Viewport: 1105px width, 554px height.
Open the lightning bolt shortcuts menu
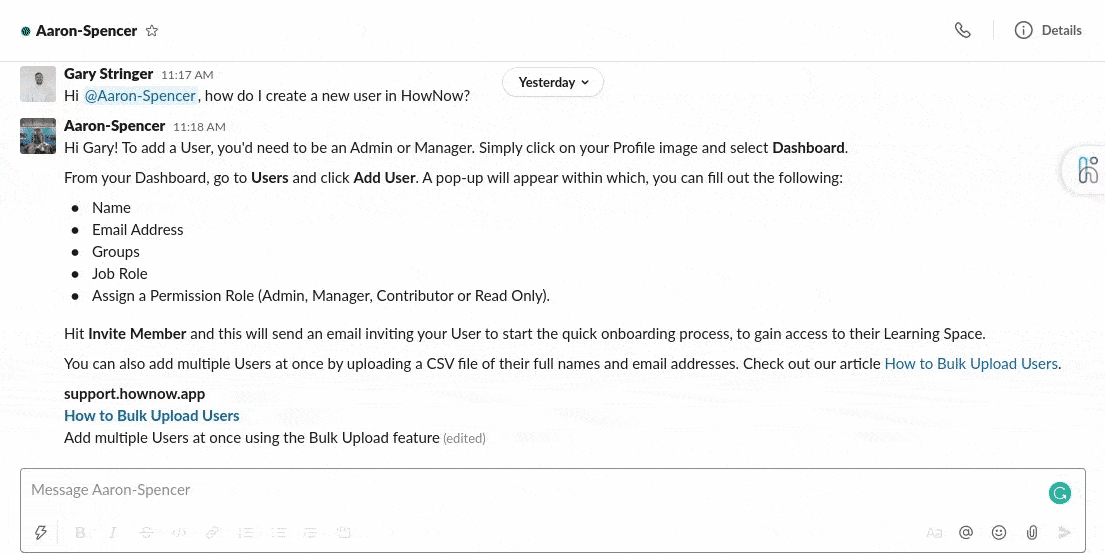pyautogui.click(x=41, y=533)
